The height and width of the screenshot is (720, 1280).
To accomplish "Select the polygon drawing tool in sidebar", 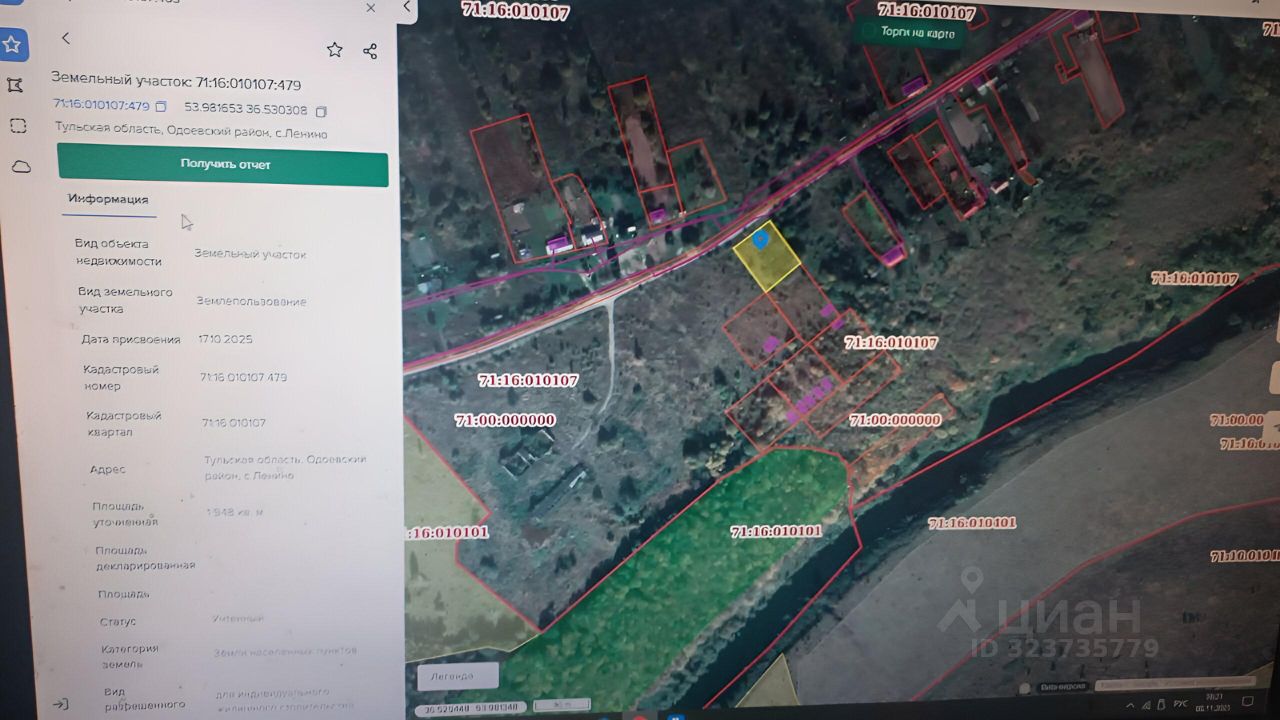I will pos(14,85).
